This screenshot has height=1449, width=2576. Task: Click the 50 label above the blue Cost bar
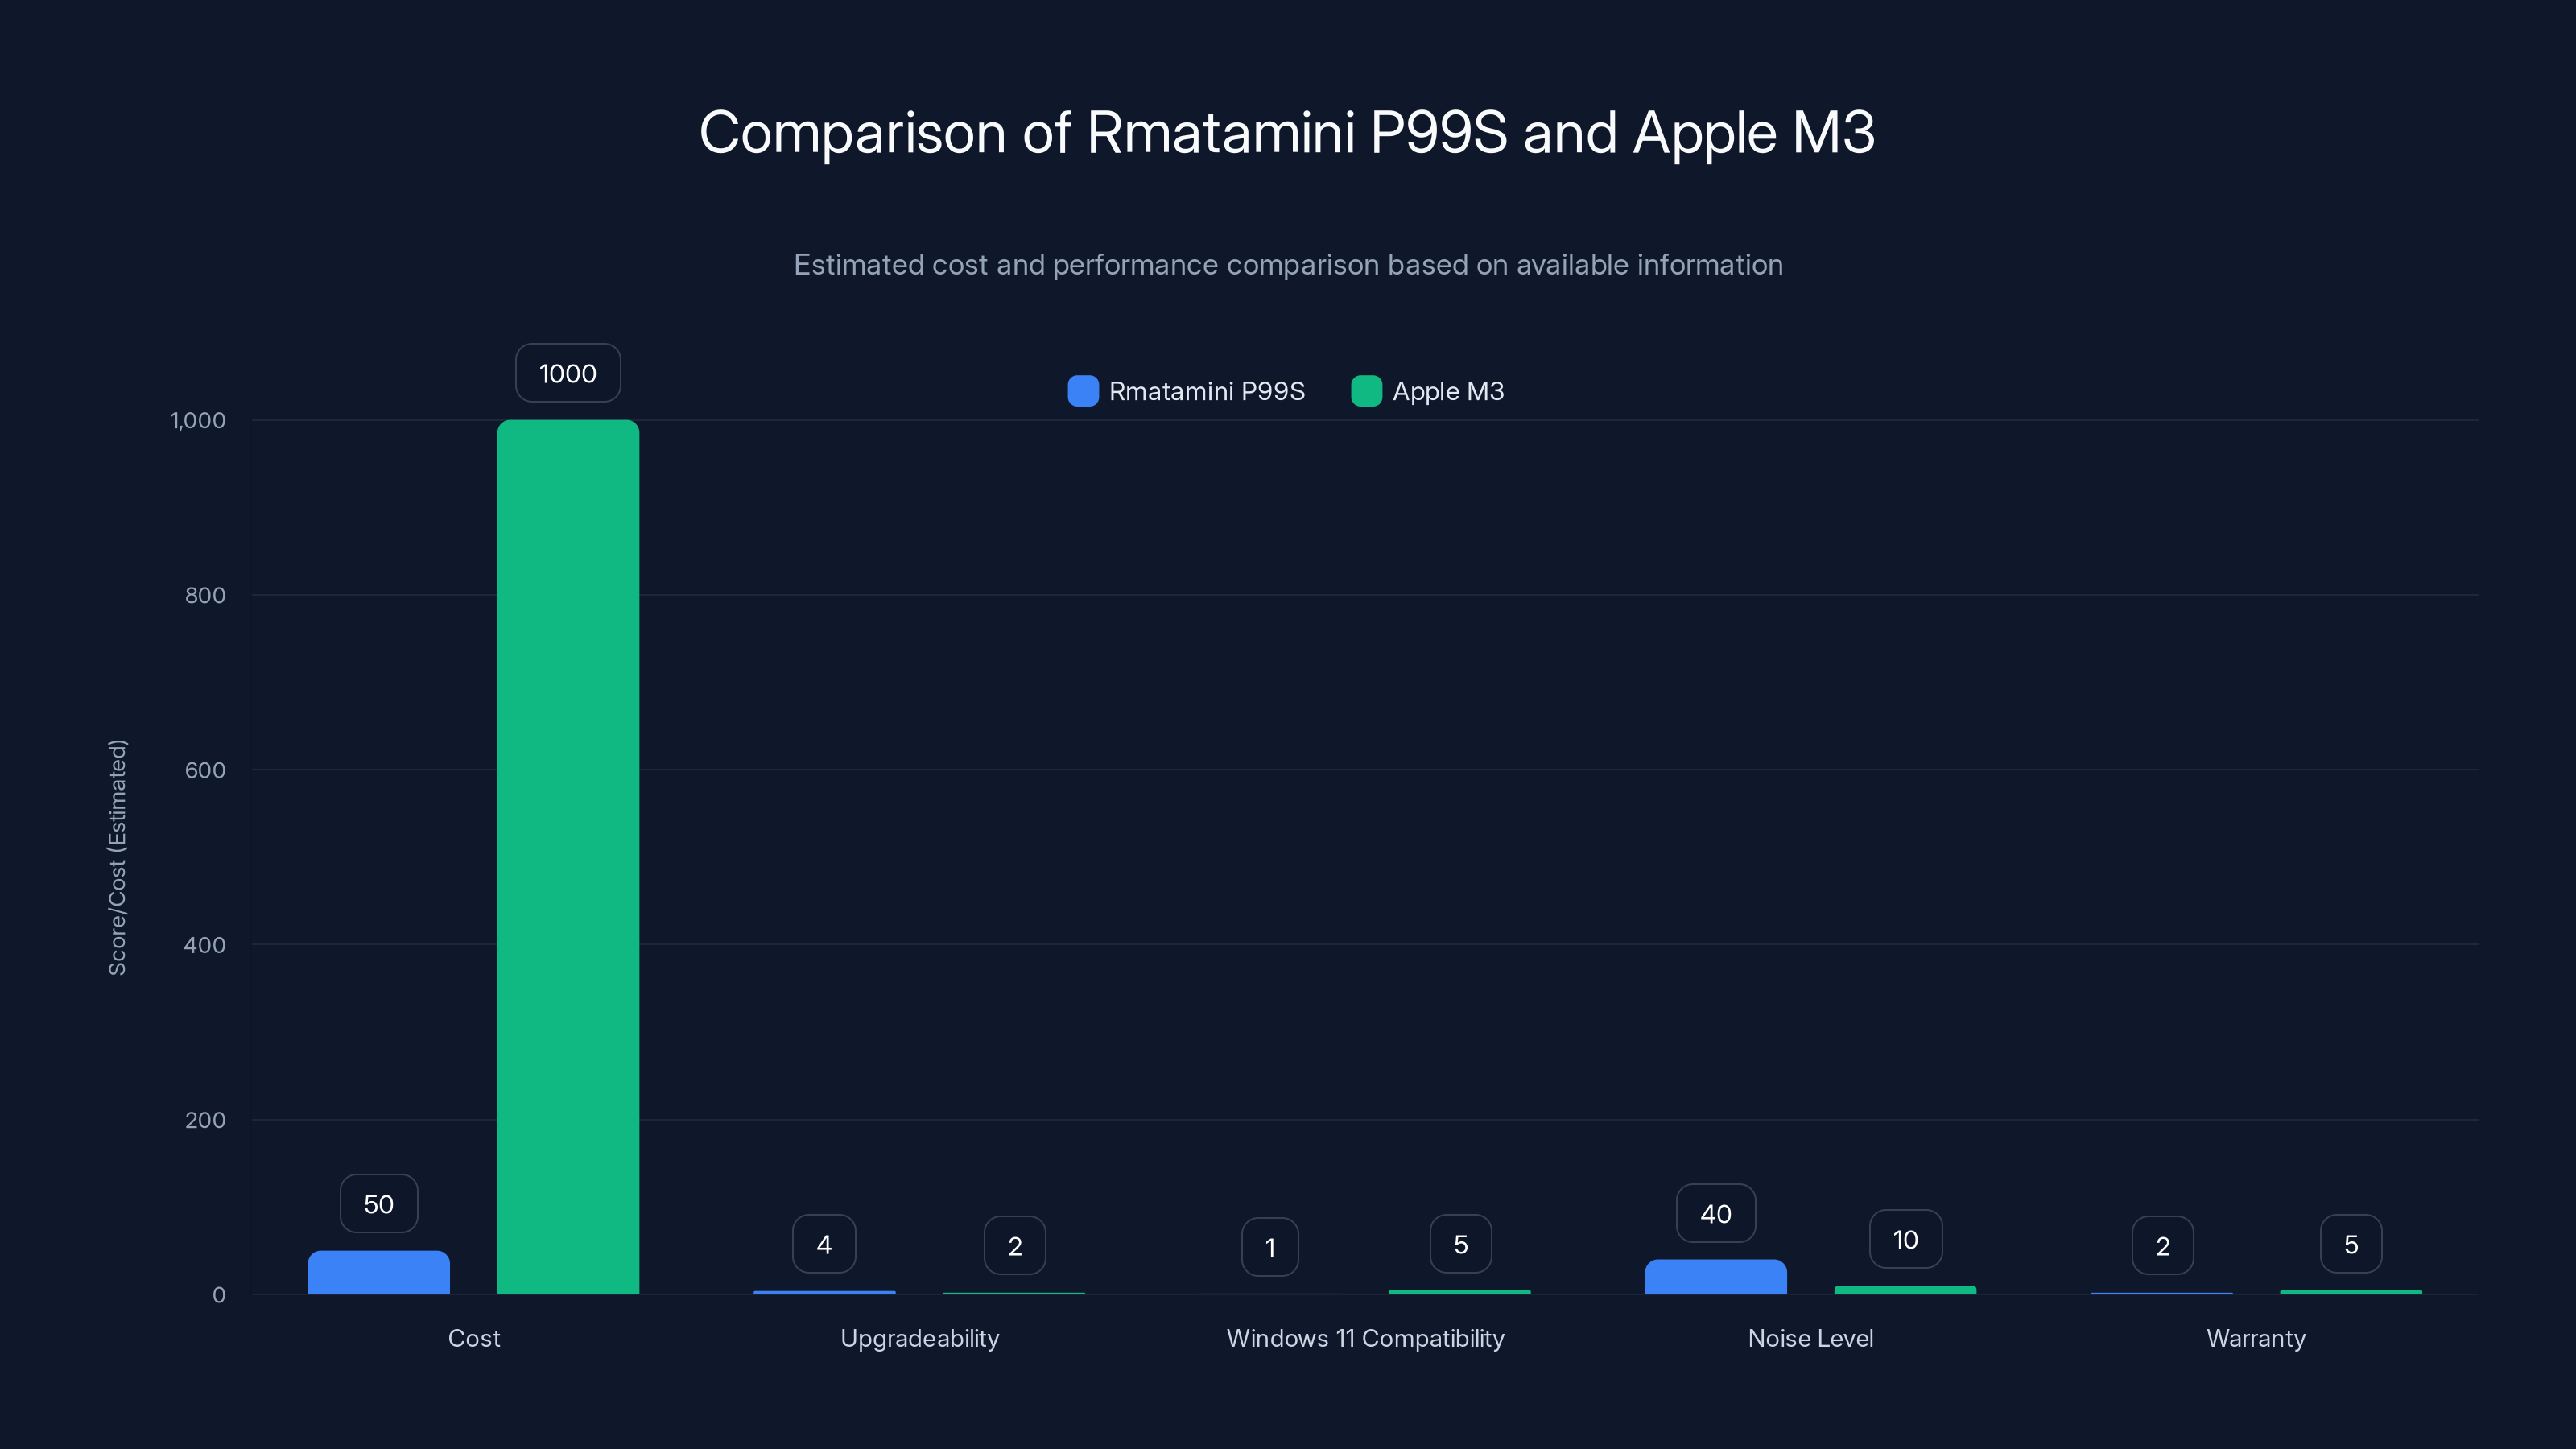tap(378, 1204)
